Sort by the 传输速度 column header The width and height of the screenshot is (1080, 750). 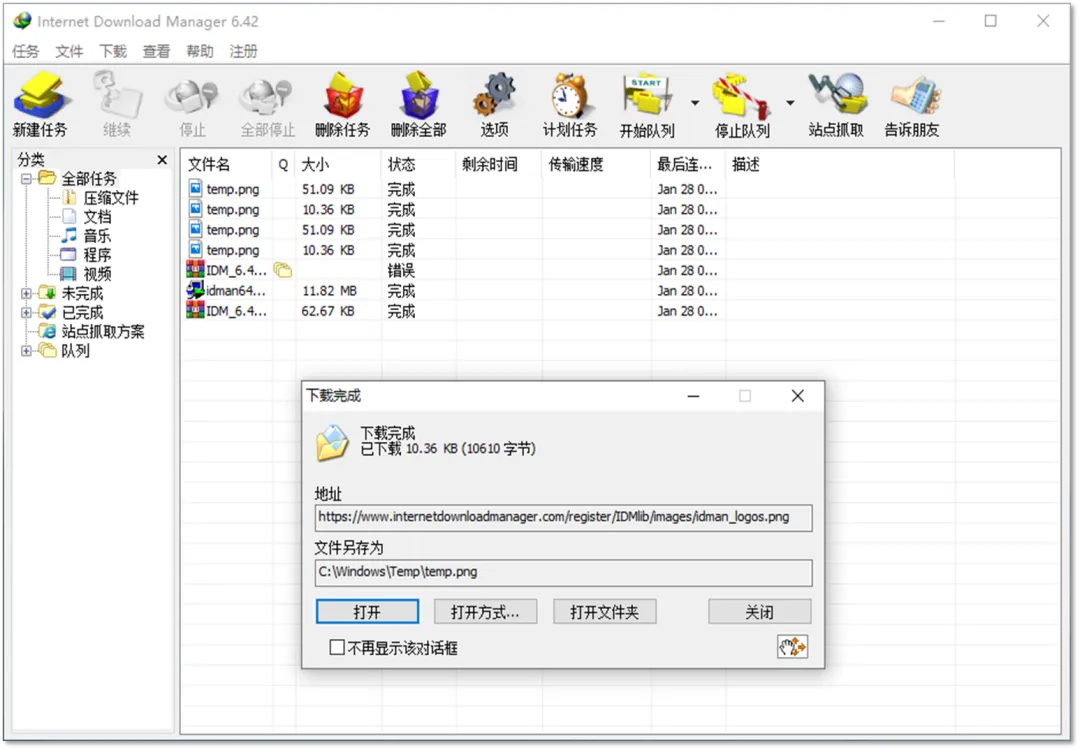(596, 165)
